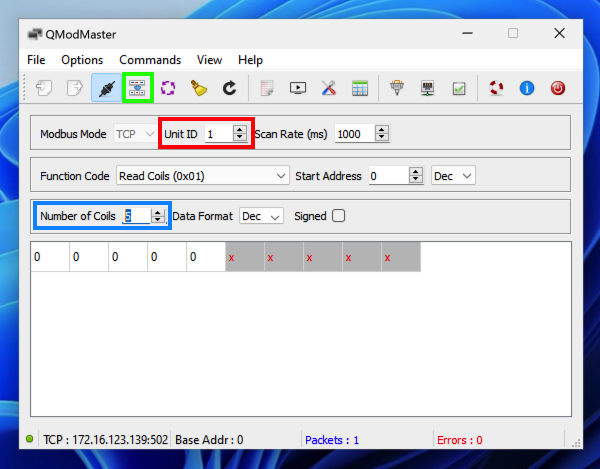Screen dimensions: 600x469
Task: Toggle the table Headers icon
Action: point(360,88)
